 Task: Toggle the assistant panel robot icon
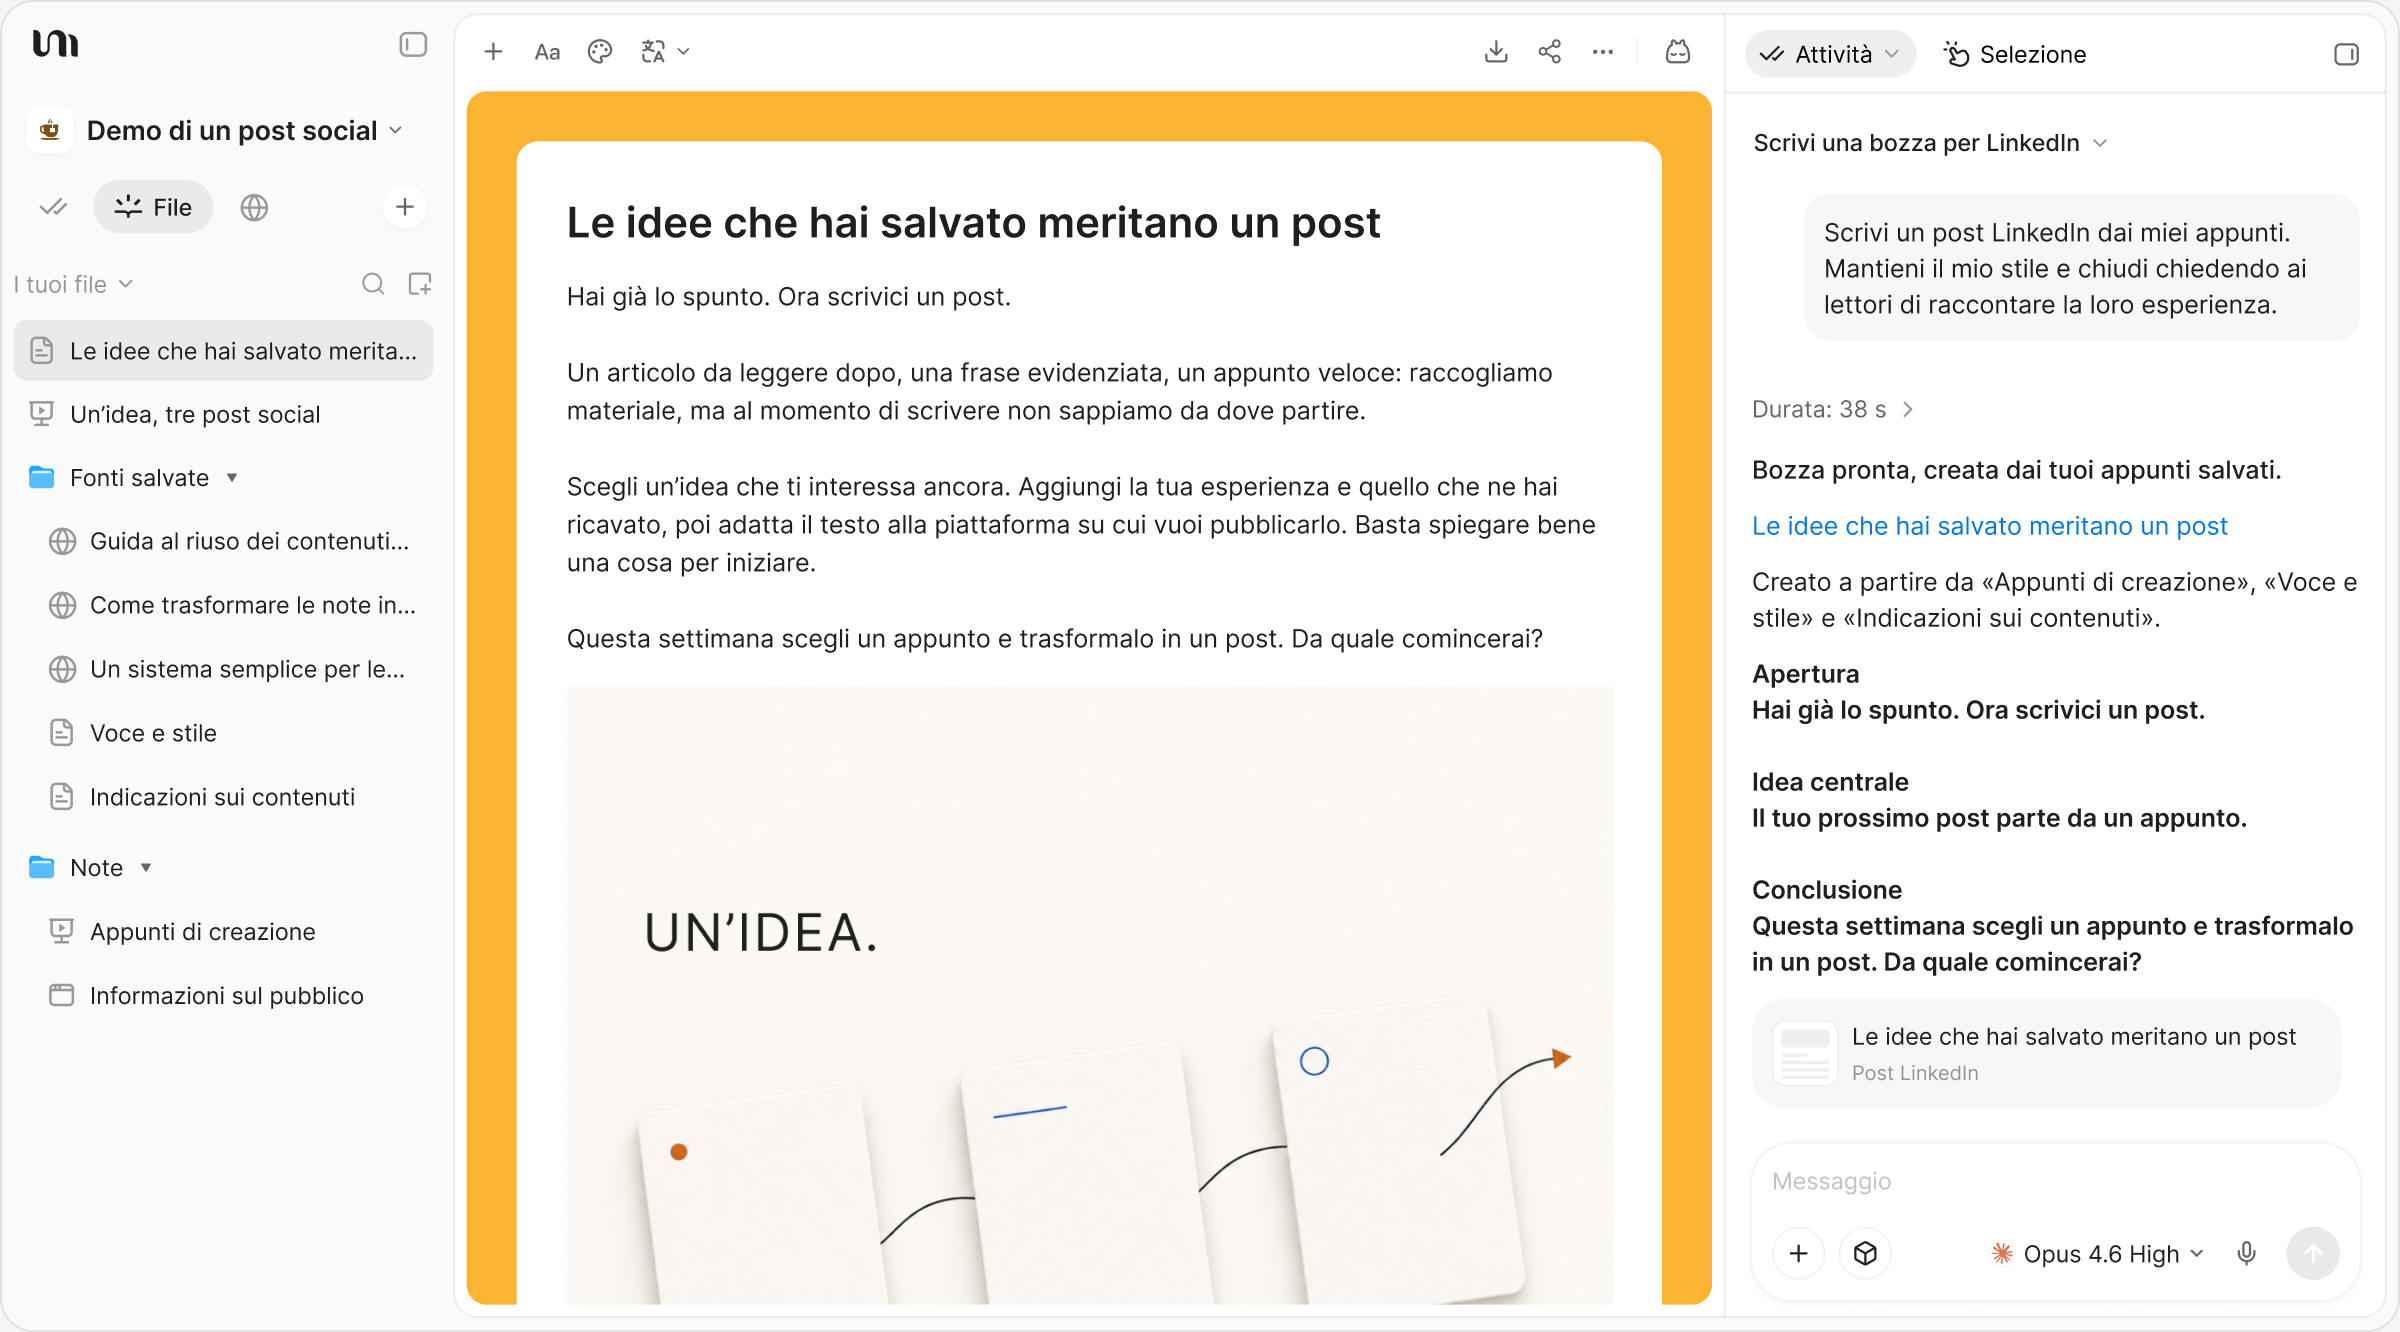coord(1678,52)
